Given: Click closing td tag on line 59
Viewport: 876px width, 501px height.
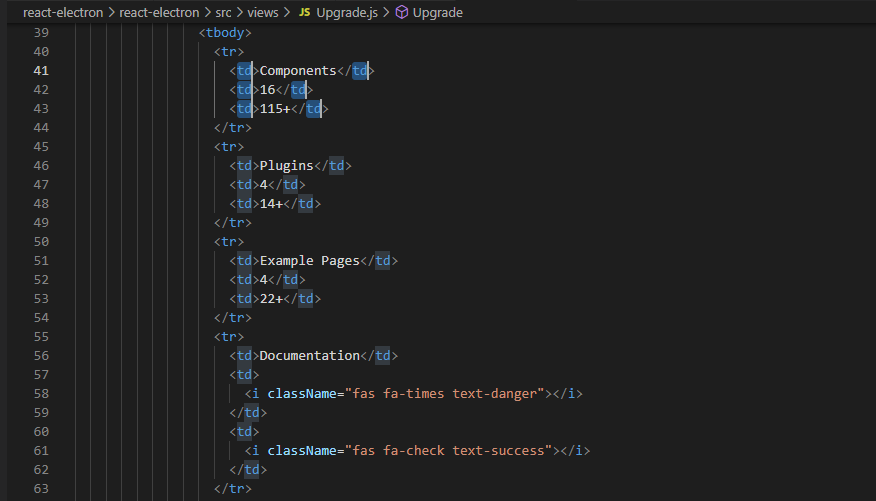Looking at the screenshot, I should pyautogui.click(x=248, y=413).
